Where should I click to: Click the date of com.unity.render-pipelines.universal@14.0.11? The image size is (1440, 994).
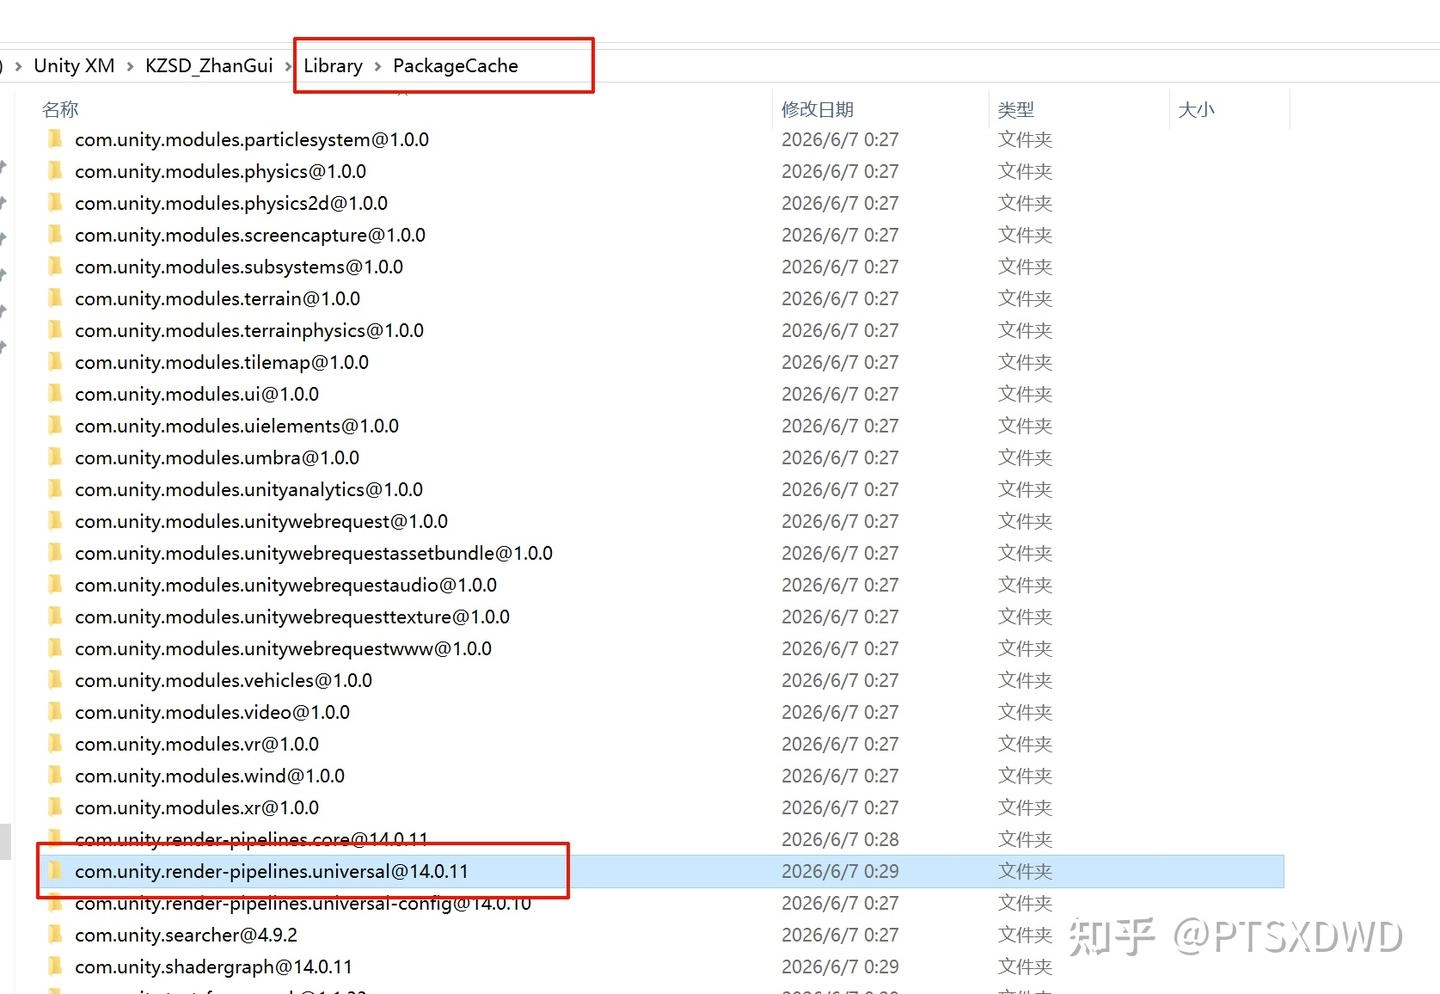[840, 872]
